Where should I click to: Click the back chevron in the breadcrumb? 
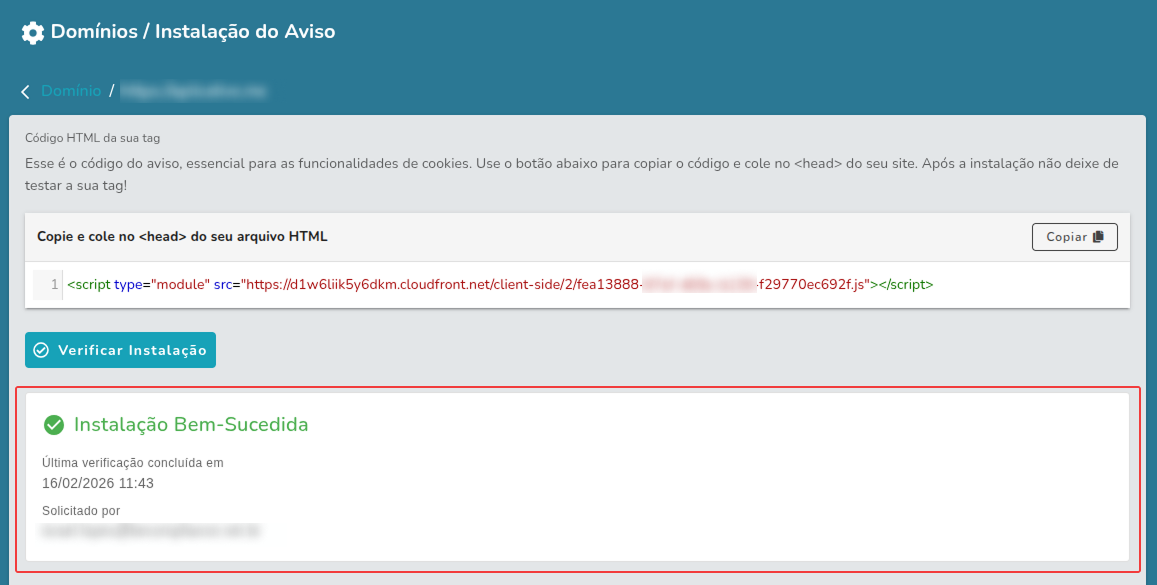pos(25,90)
